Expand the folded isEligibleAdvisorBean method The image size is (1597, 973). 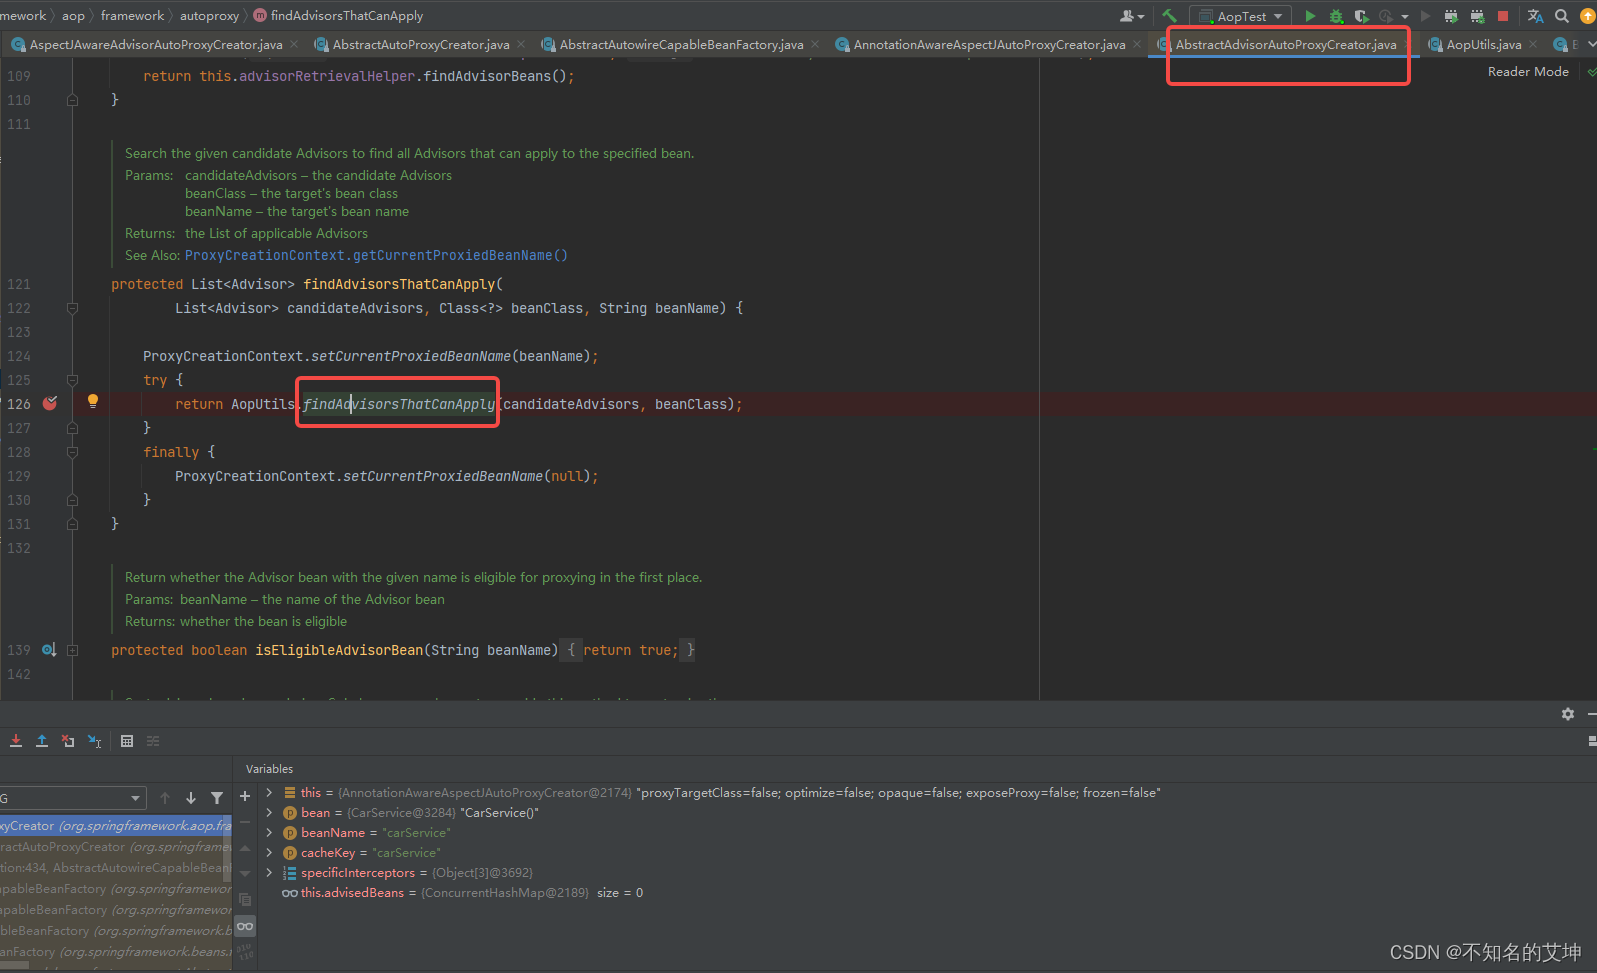pyautogui.click(x=72, y=650)
